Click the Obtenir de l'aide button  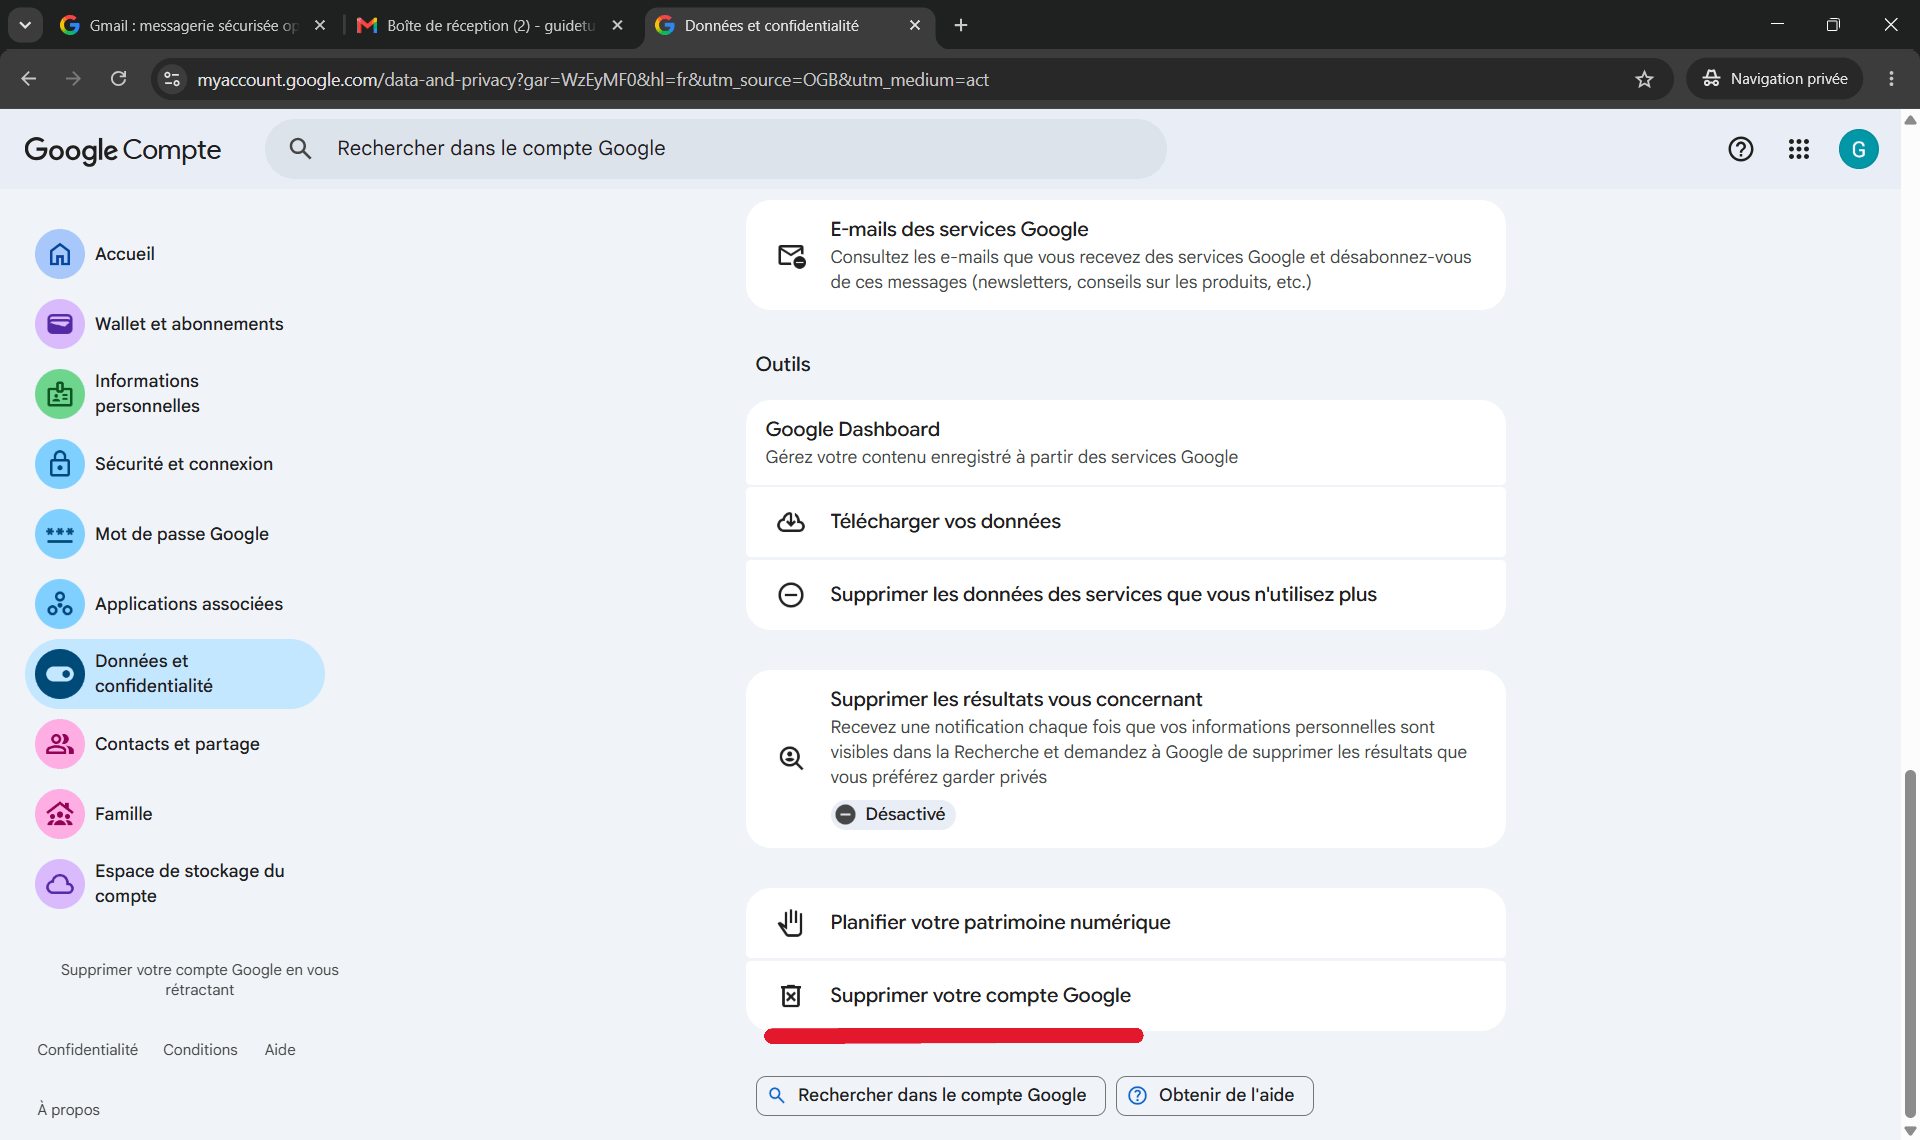coord(1215,1096)
